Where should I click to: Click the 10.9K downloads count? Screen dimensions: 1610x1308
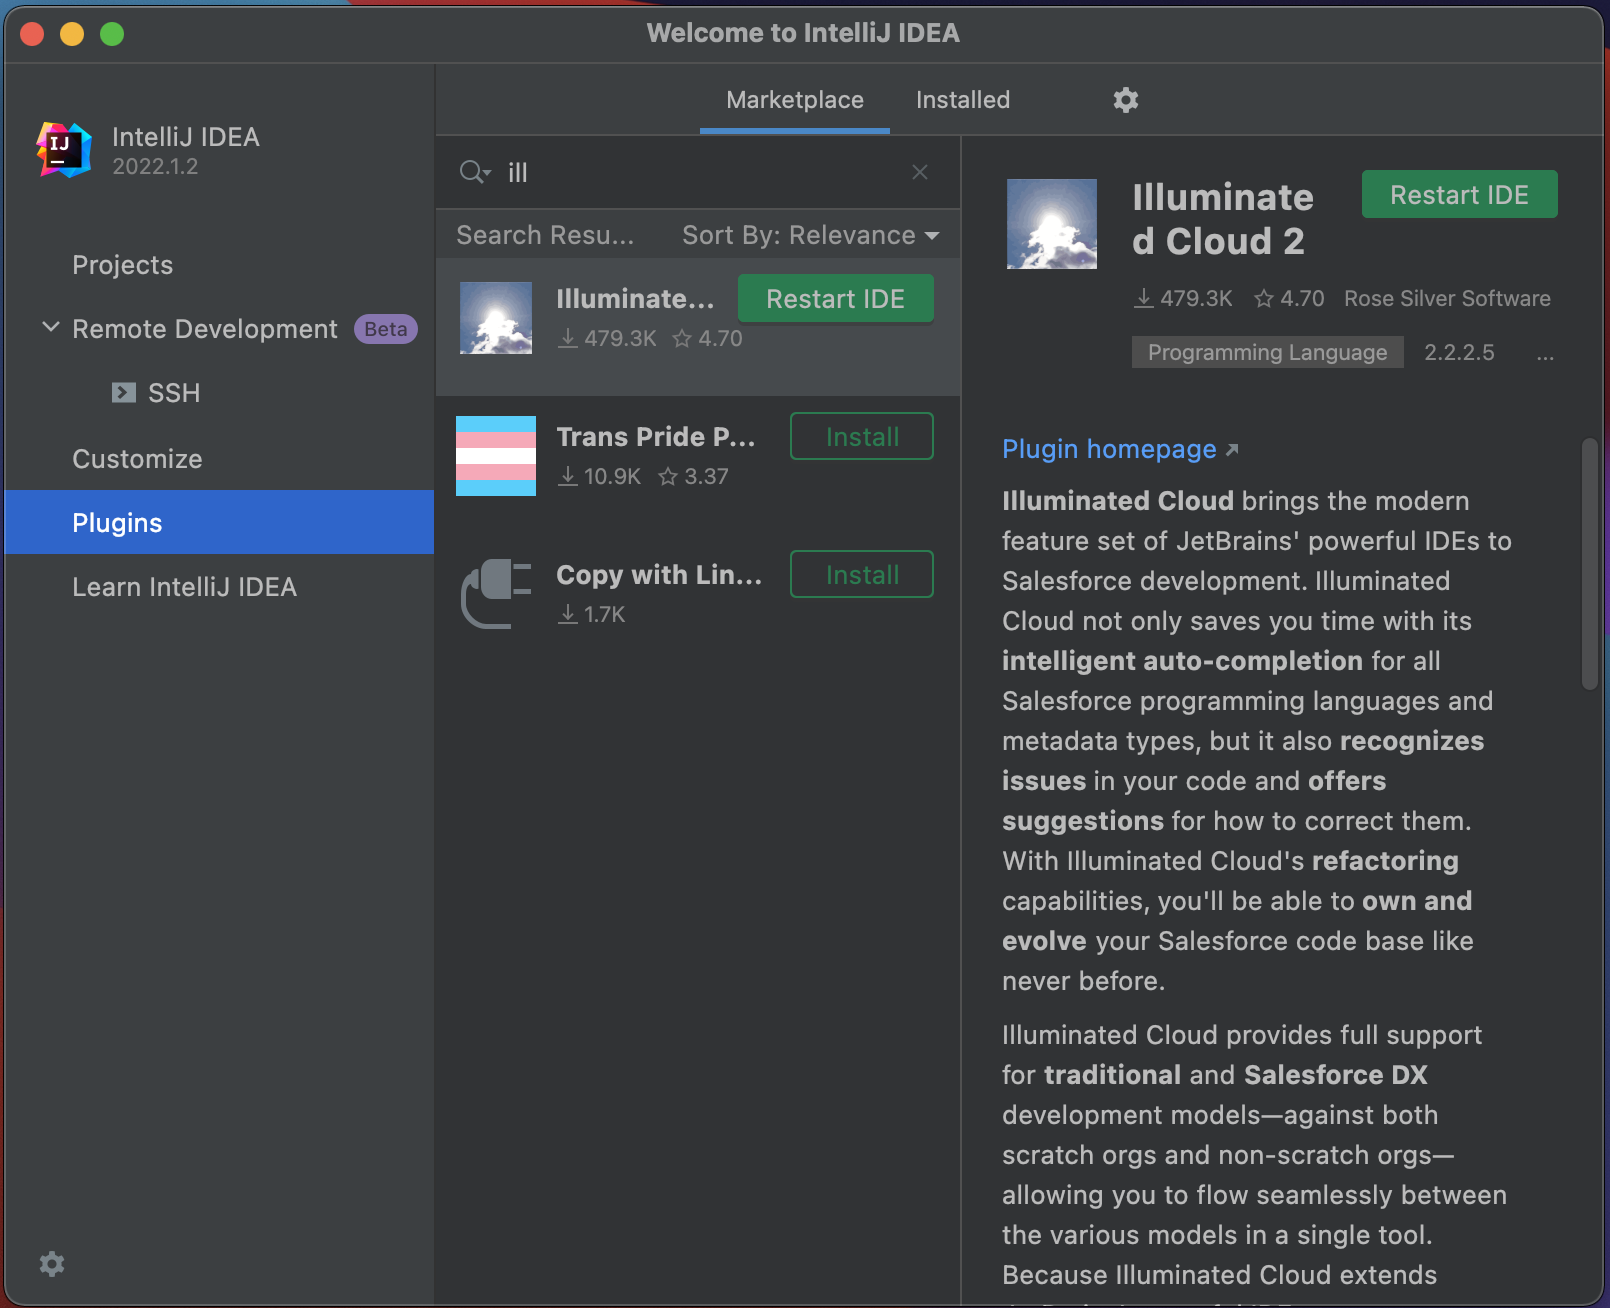click(599, 476)
